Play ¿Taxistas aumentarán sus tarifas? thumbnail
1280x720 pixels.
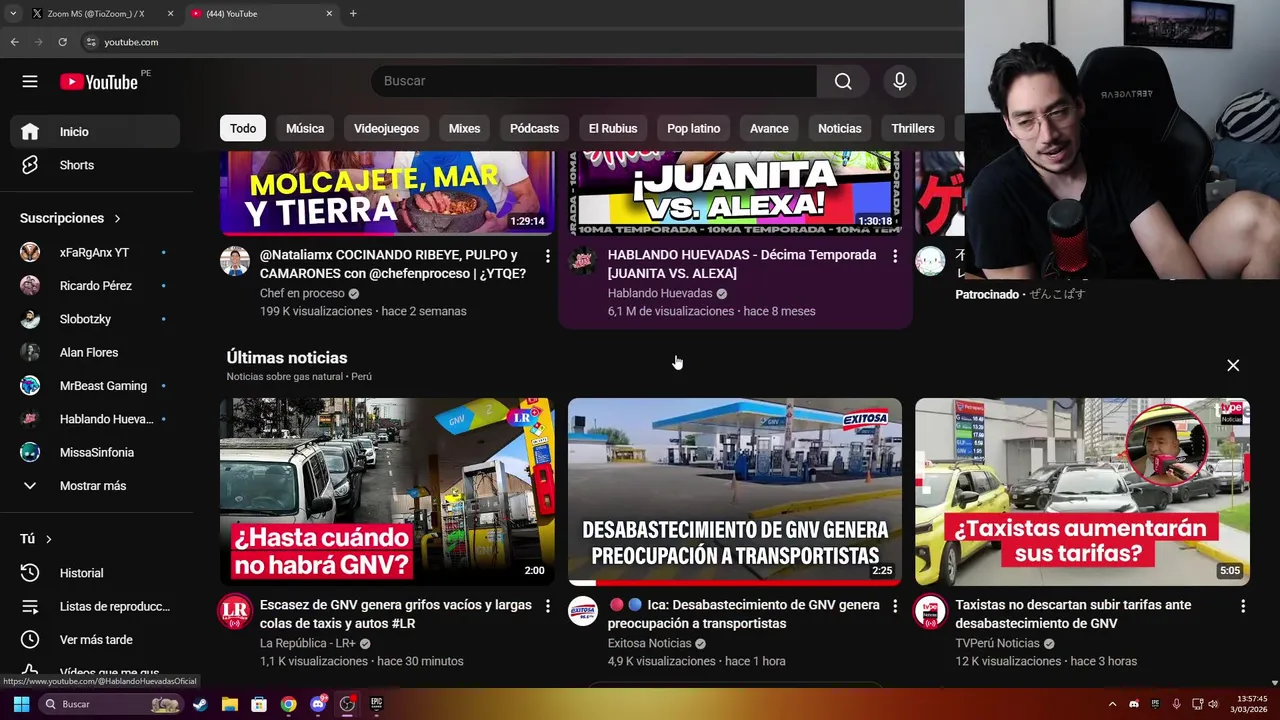(1082, 492)
